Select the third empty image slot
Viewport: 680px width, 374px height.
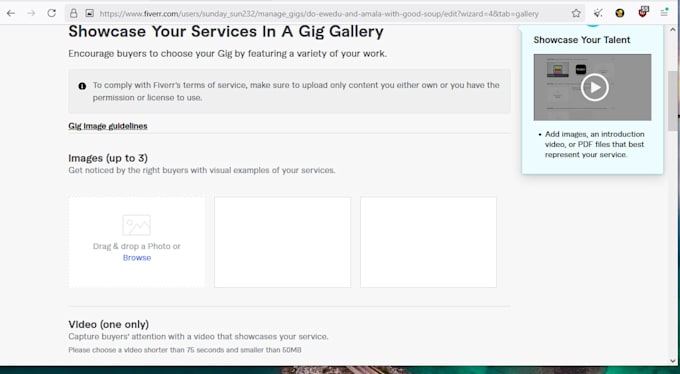click(428, 242)
